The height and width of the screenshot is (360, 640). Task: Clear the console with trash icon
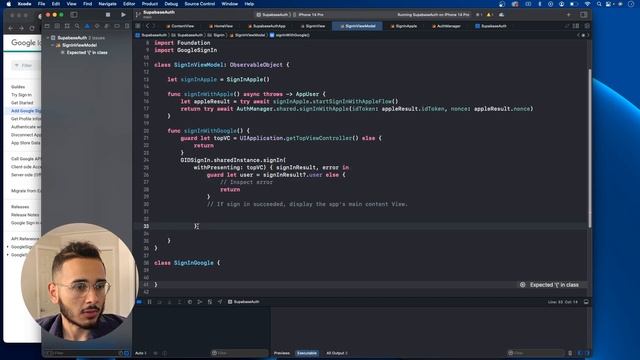coord(570,353)
